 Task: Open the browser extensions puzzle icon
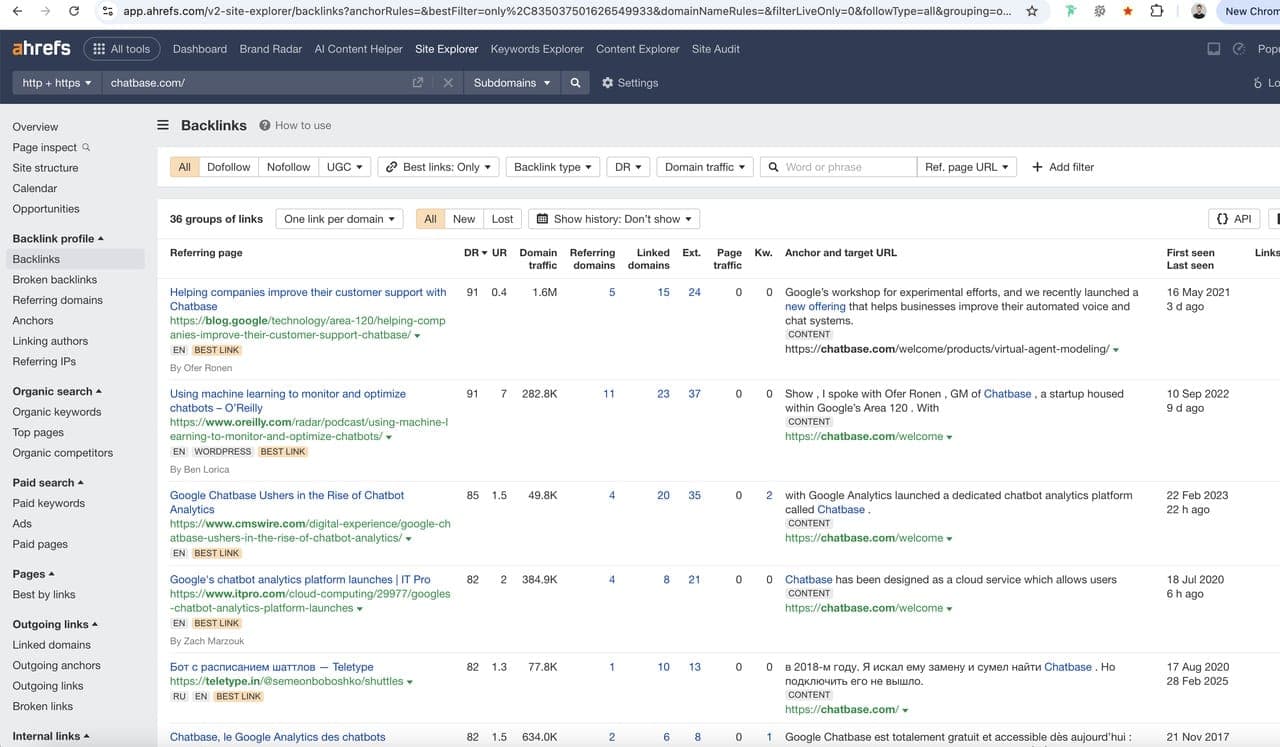pyautogui.click(x=1156, y=11)
